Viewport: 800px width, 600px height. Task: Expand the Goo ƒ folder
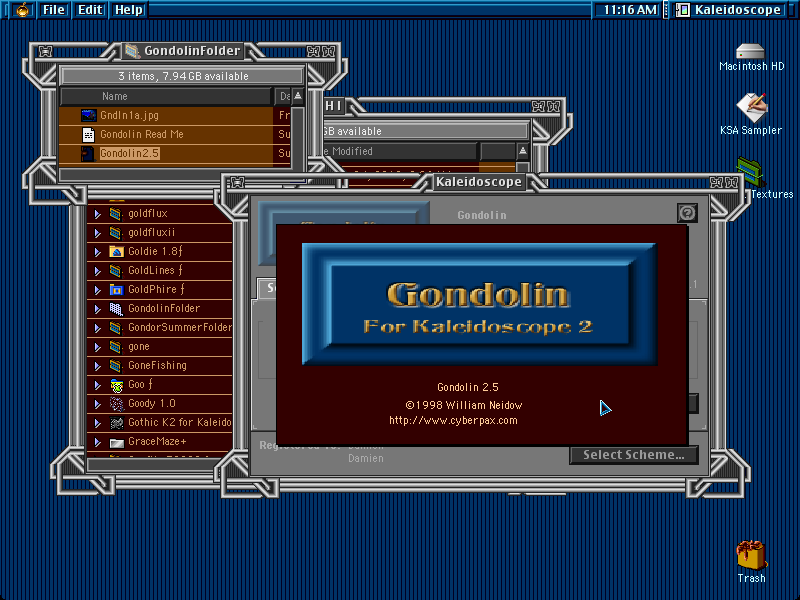[97, 385]
